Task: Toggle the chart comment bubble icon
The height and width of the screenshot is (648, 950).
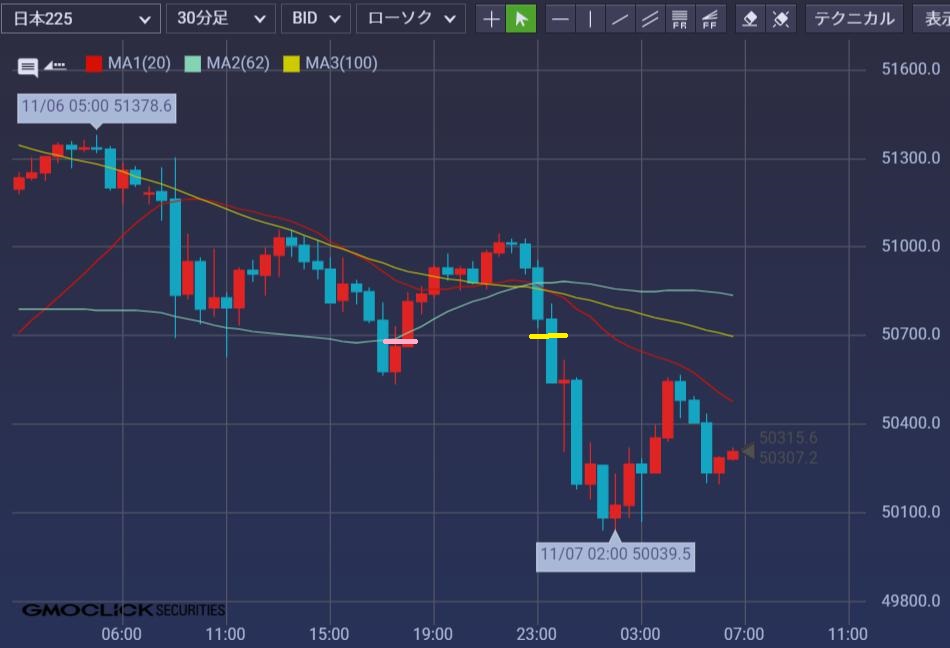Action: pos(28,67)
